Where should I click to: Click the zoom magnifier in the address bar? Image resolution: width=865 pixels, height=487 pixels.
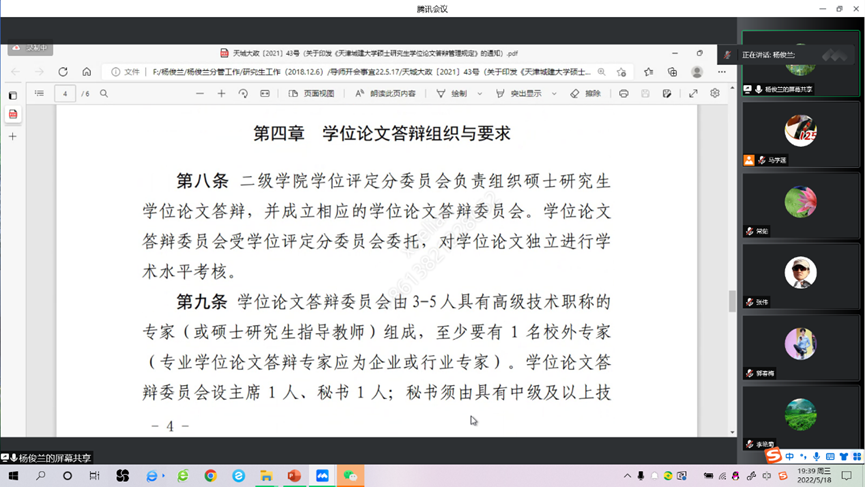601,72
